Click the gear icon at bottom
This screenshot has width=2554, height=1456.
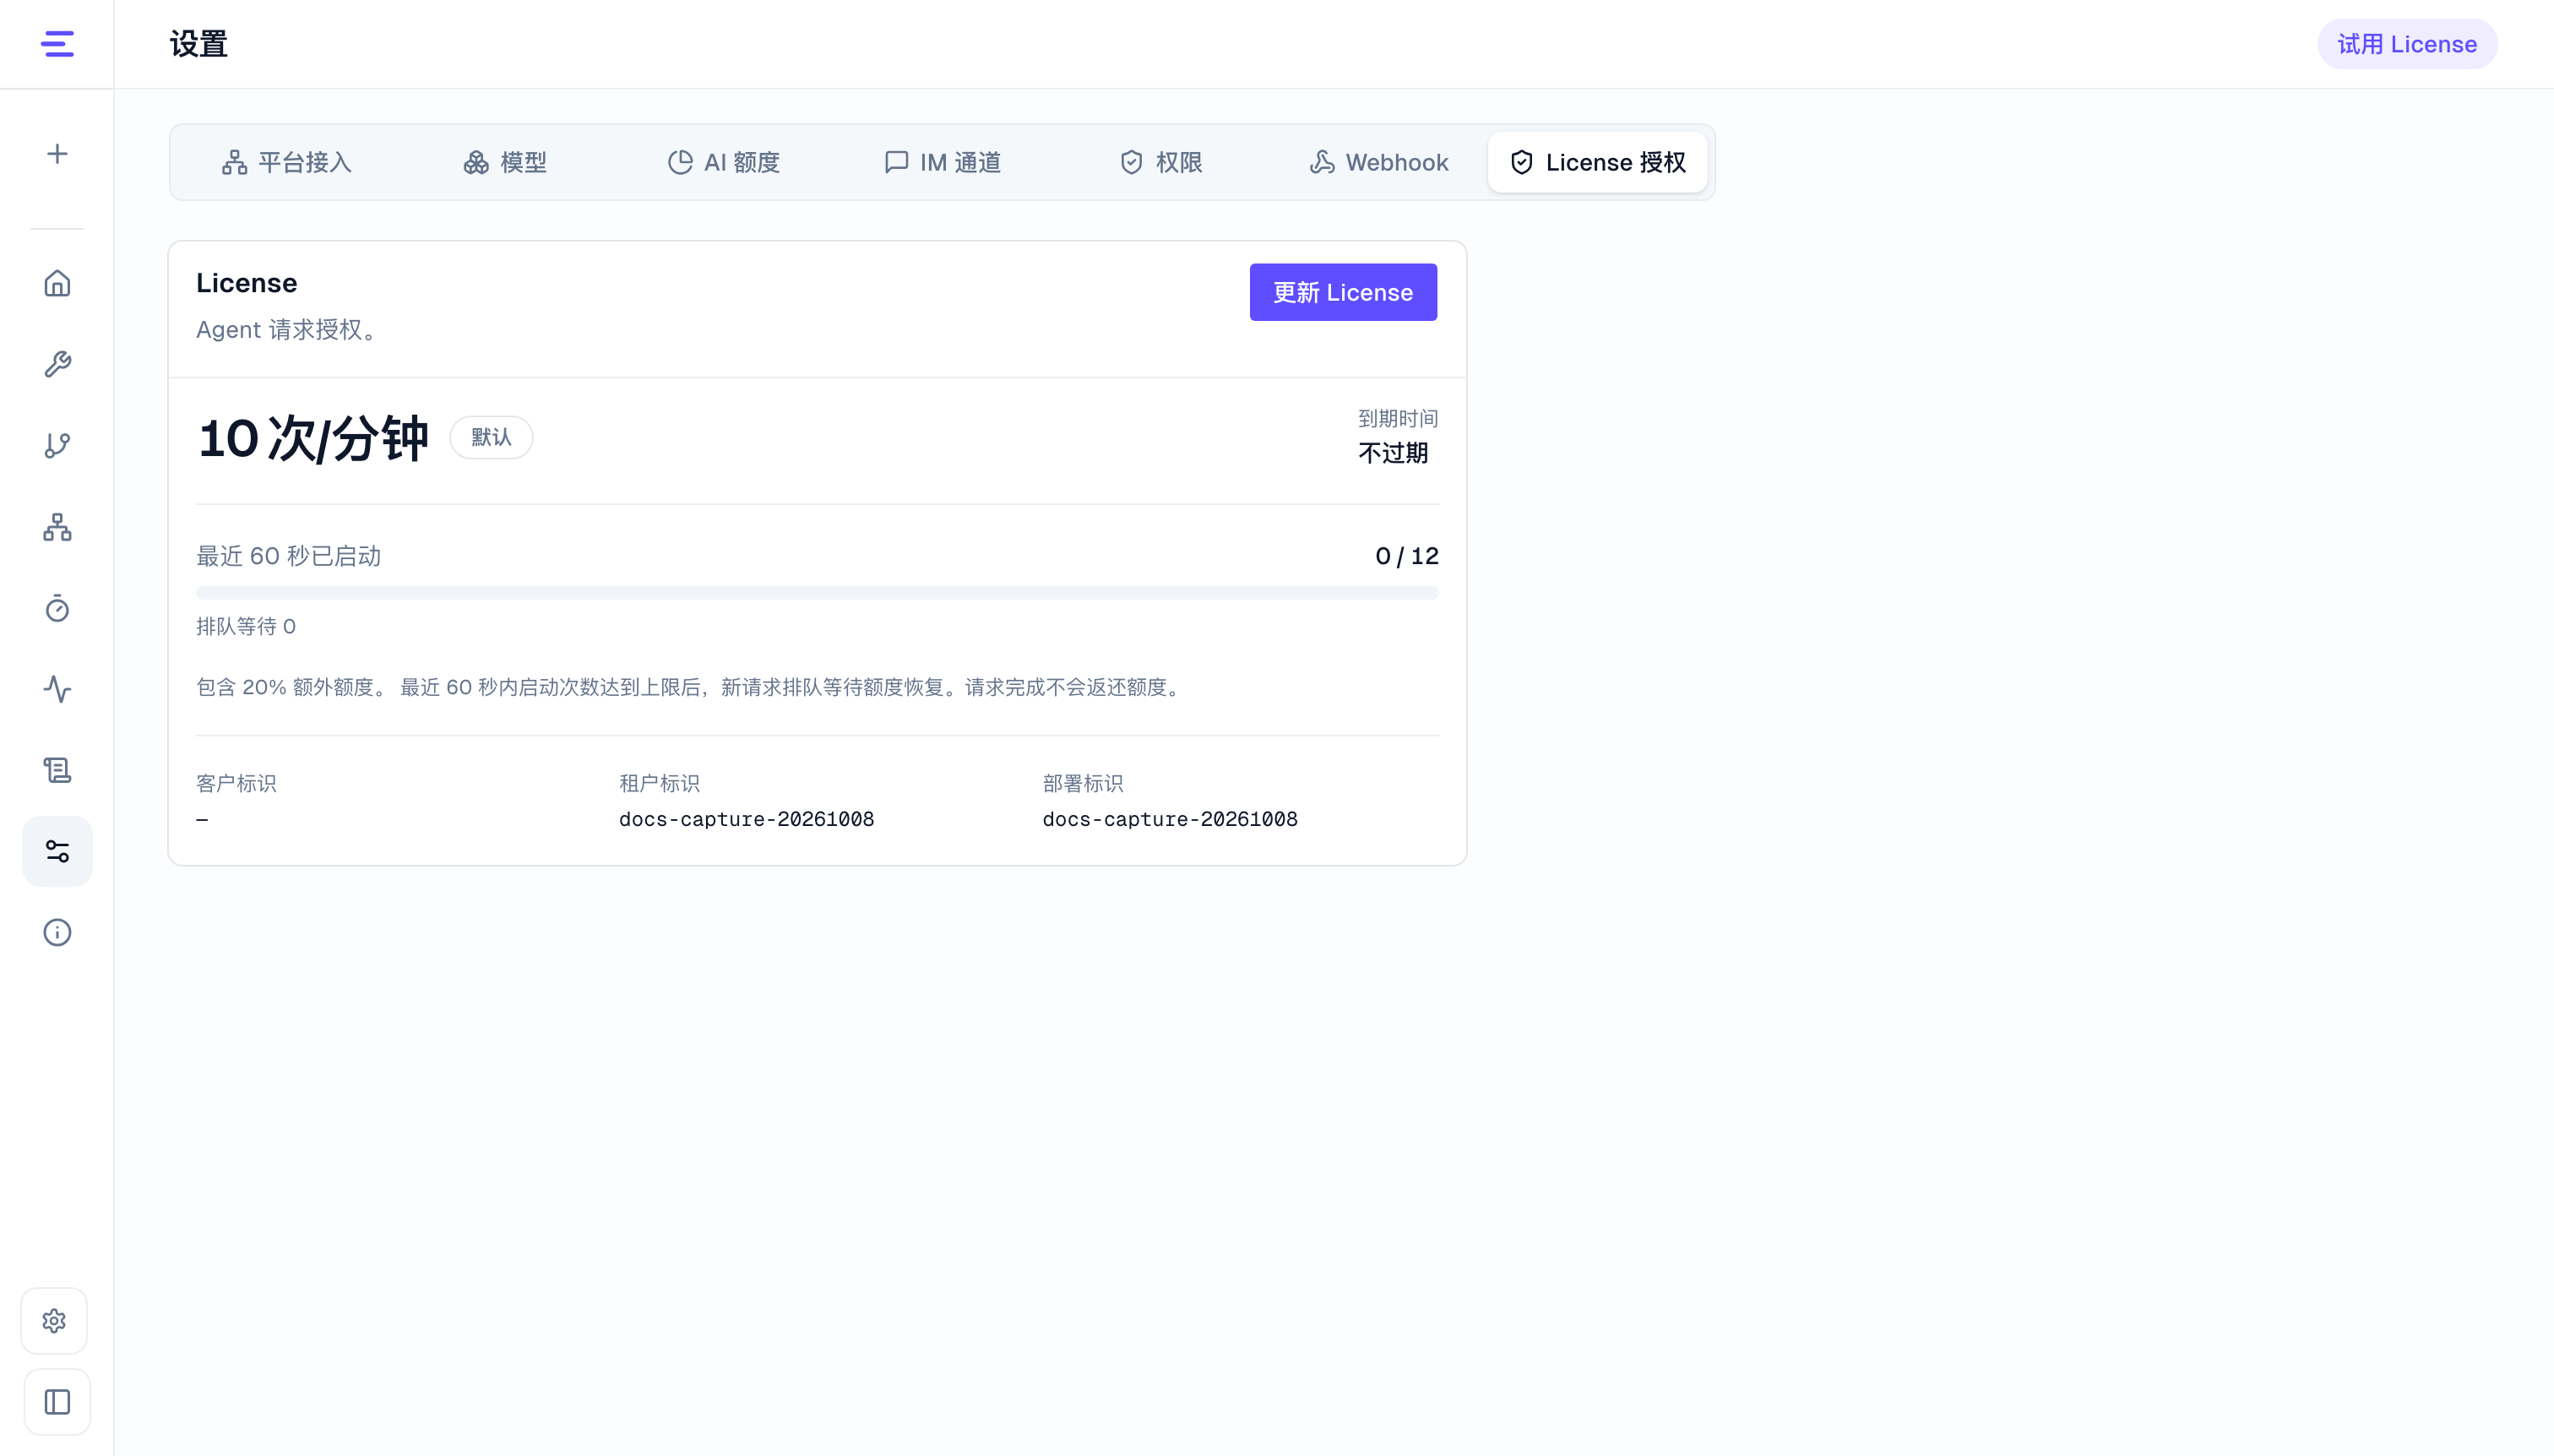pos(55,1321)
